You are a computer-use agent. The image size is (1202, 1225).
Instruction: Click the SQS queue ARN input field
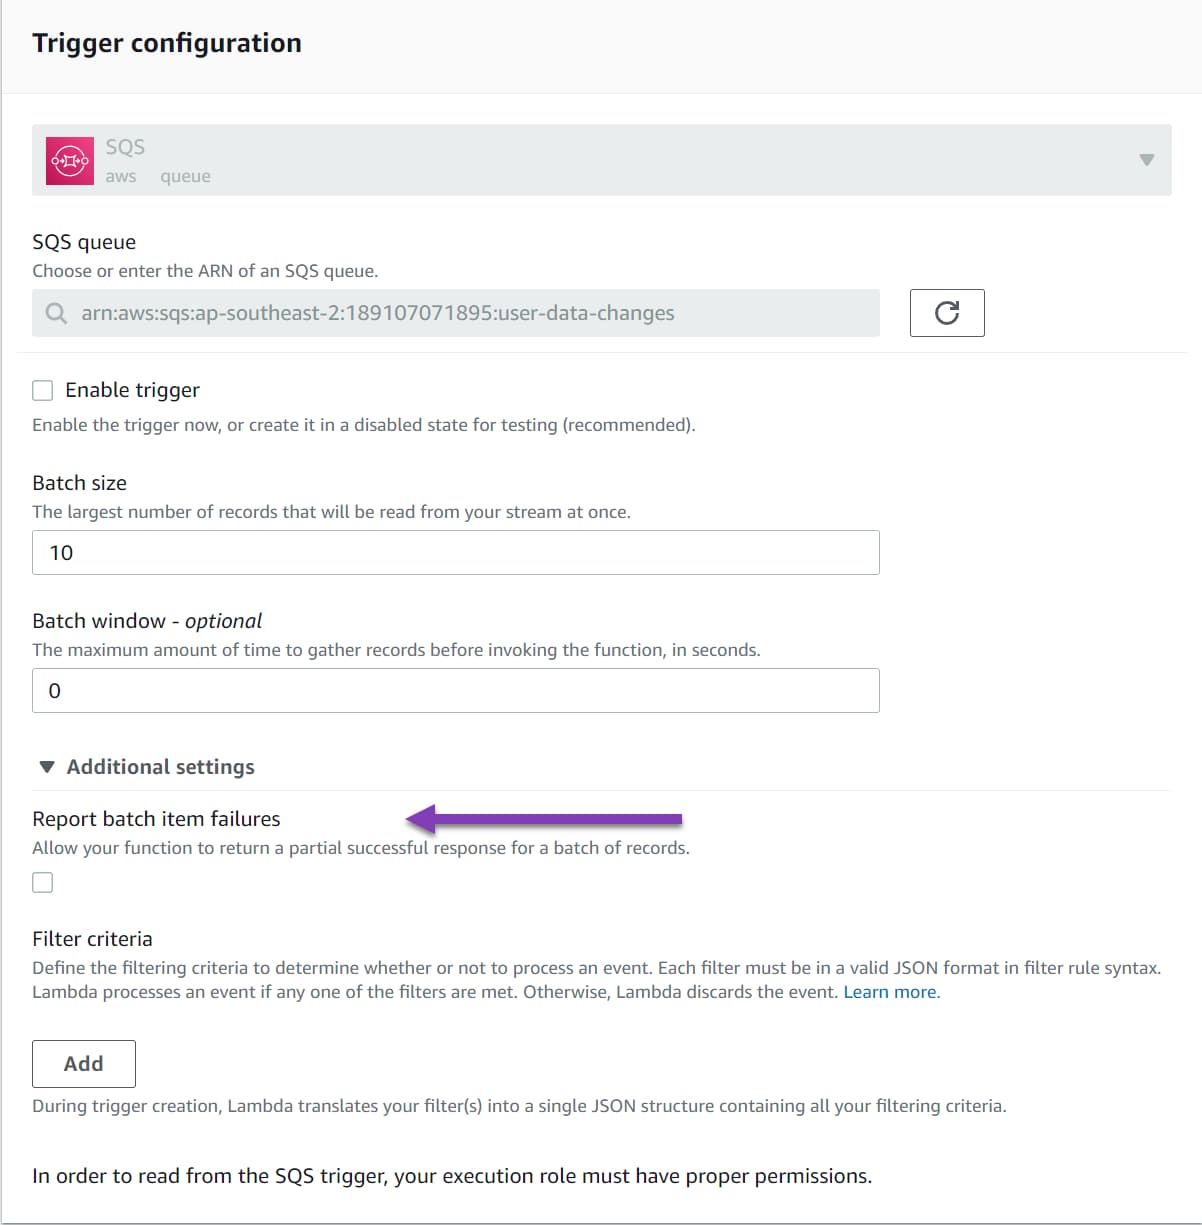[456, 313]
